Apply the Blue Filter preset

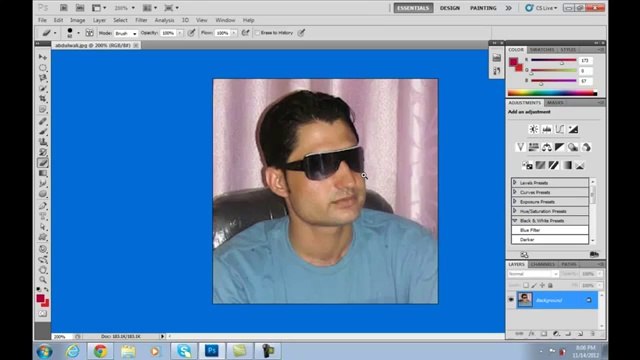(x=550, y=230)
